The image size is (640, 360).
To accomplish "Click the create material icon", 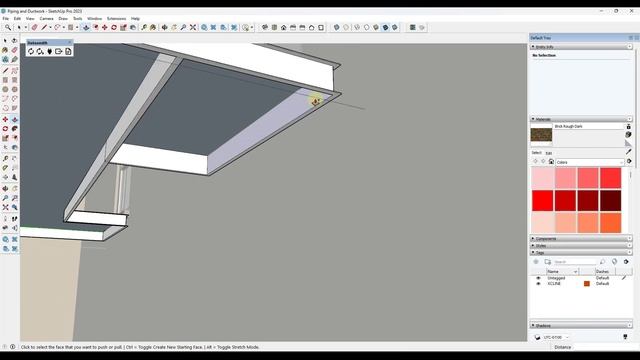I will tap(629, 135).
